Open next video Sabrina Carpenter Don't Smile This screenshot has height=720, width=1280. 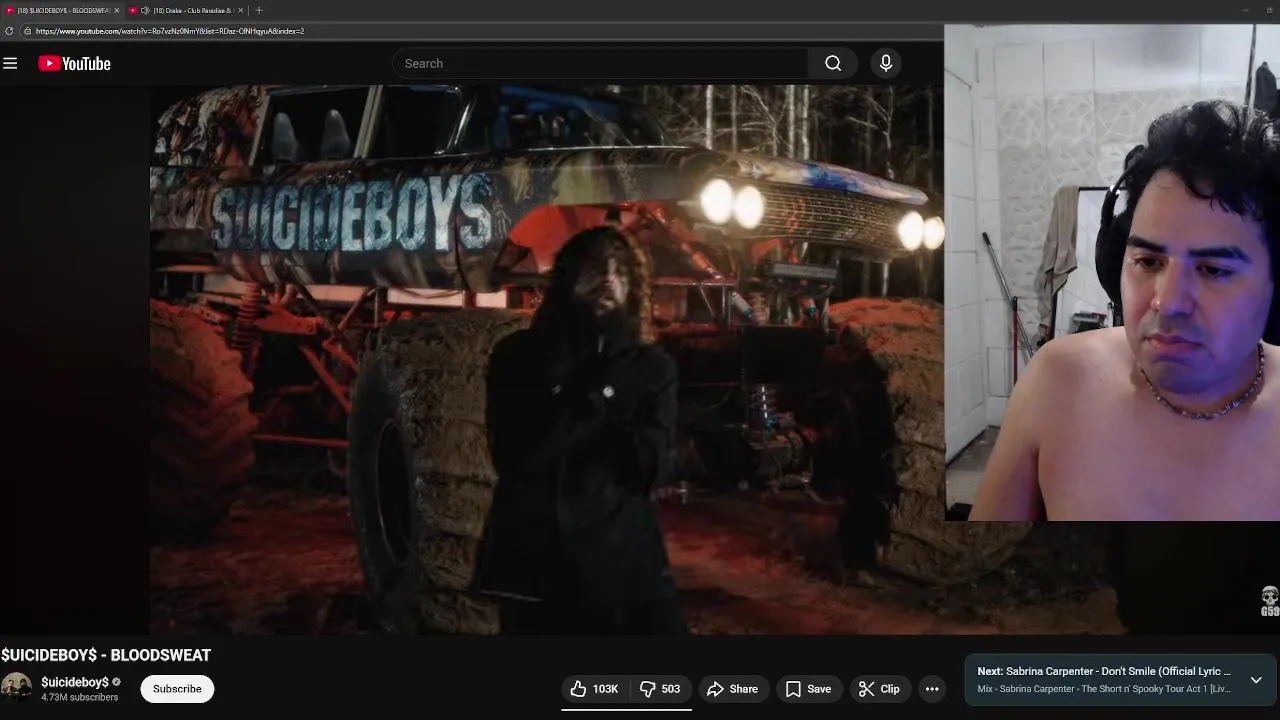pos(1104,671)
